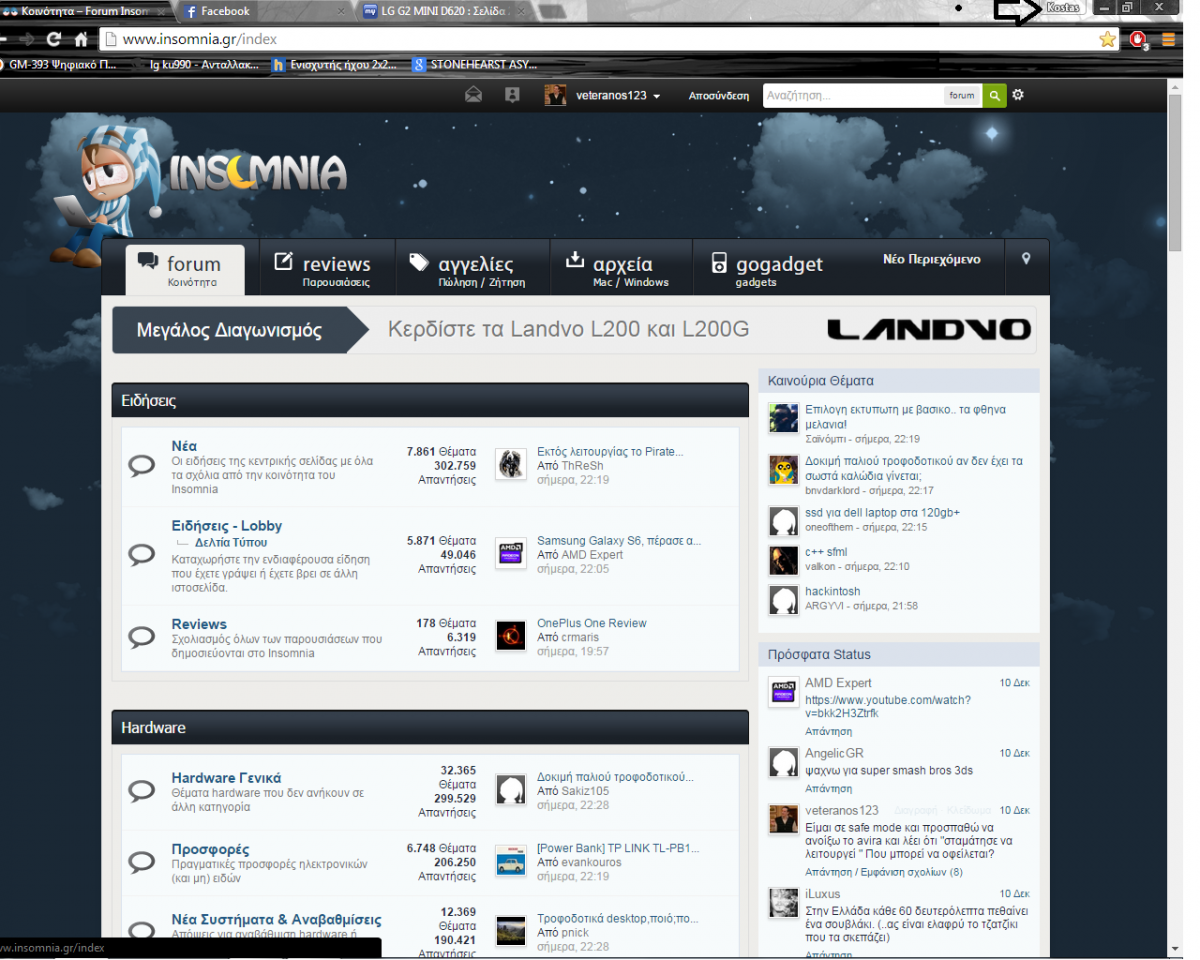Click the green magnifier search button
The height and width of the screenshot is (960, 1200).
[994, 95]
